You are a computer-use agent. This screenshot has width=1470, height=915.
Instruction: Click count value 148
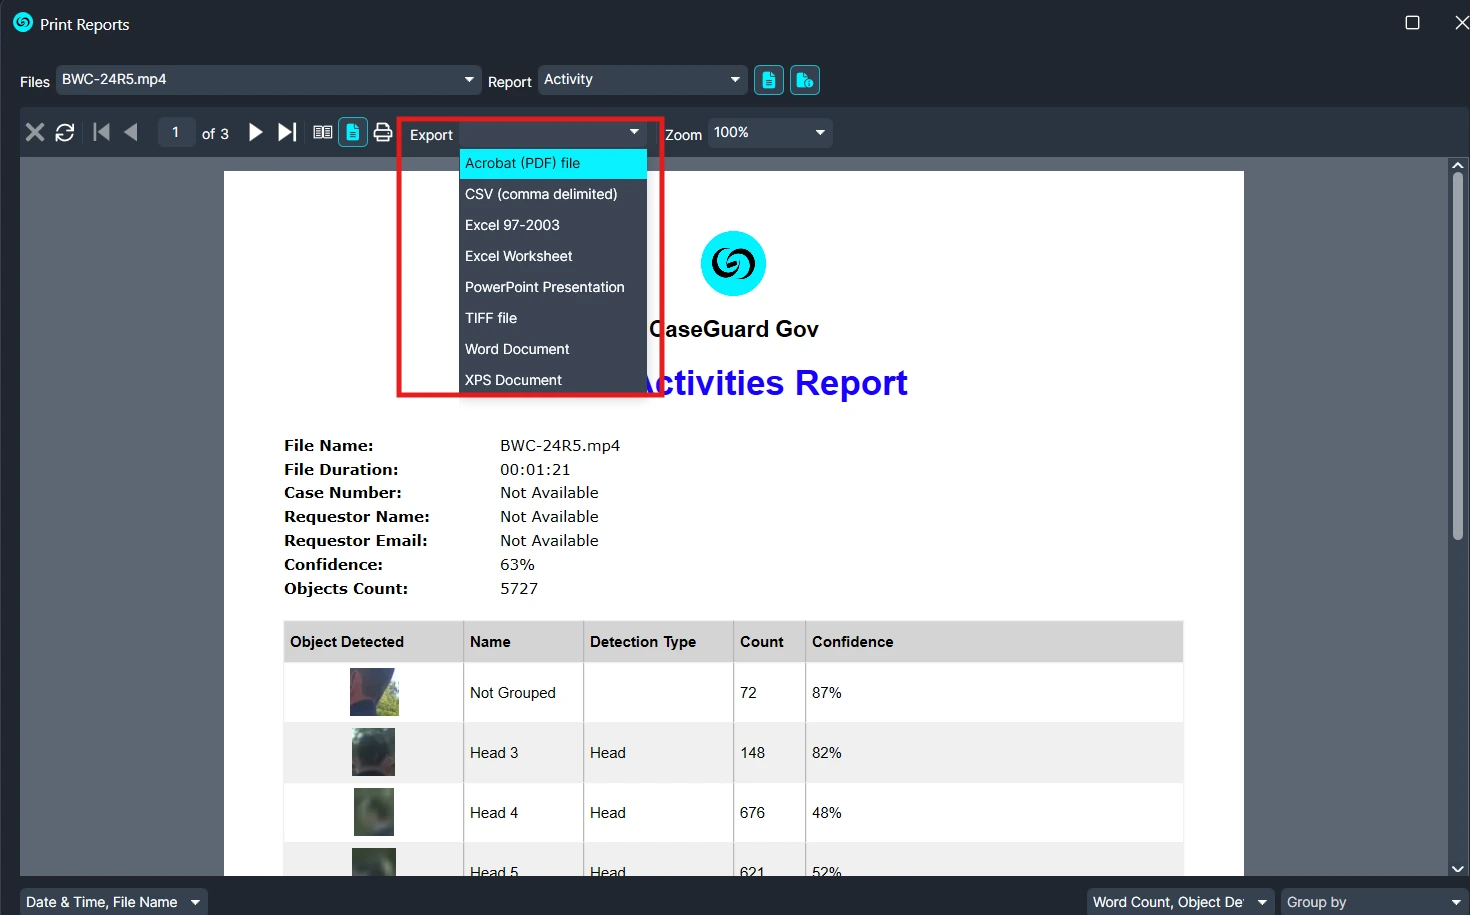tap(752, 753)
